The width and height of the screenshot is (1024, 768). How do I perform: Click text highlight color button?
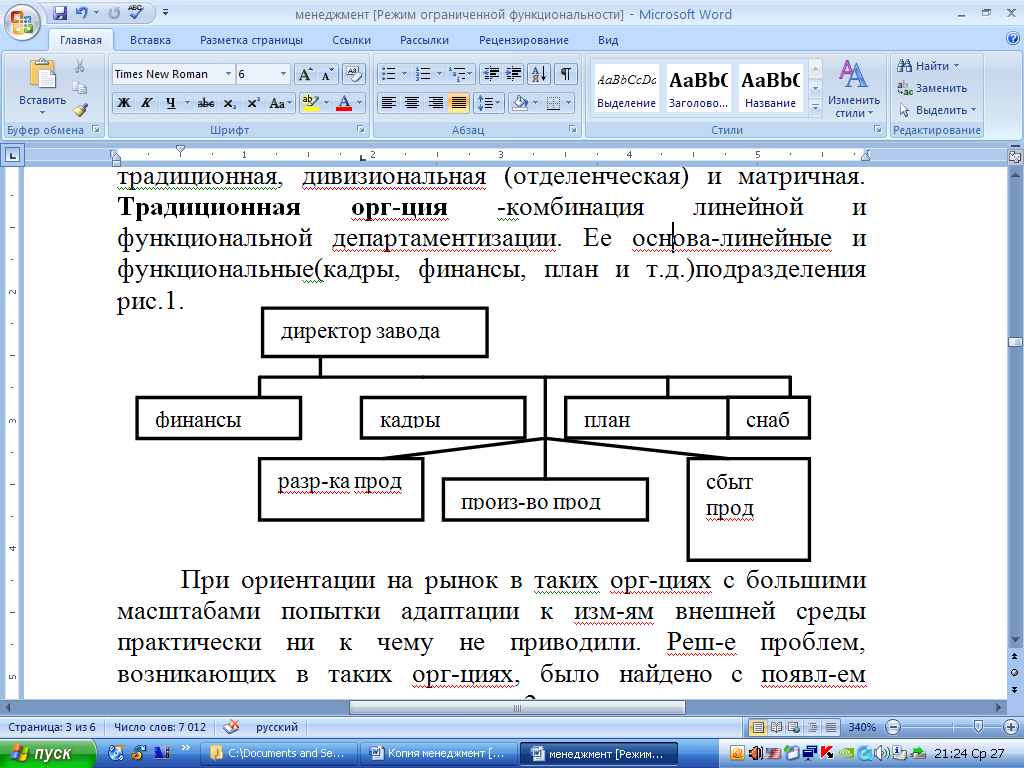coord(311,103)
